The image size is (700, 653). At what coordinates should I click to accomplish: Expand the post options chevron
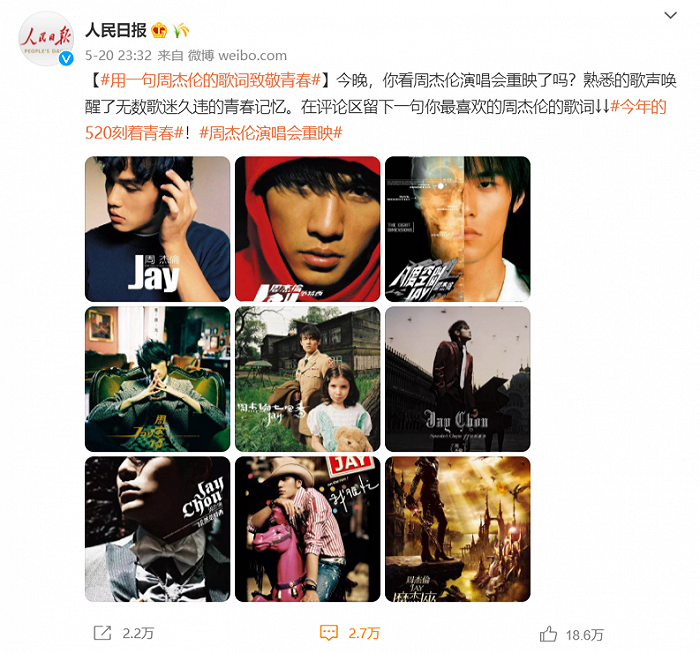pos(671,15)
